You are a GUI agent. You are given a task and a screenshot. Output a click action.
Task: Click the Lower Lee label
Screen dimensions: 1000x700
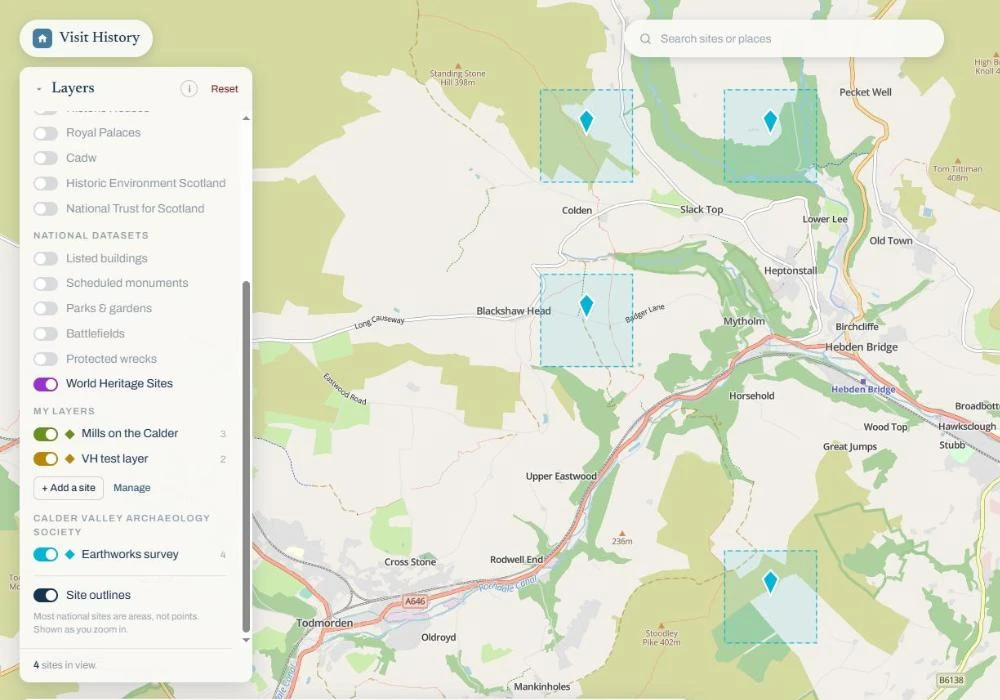point(825,219)
